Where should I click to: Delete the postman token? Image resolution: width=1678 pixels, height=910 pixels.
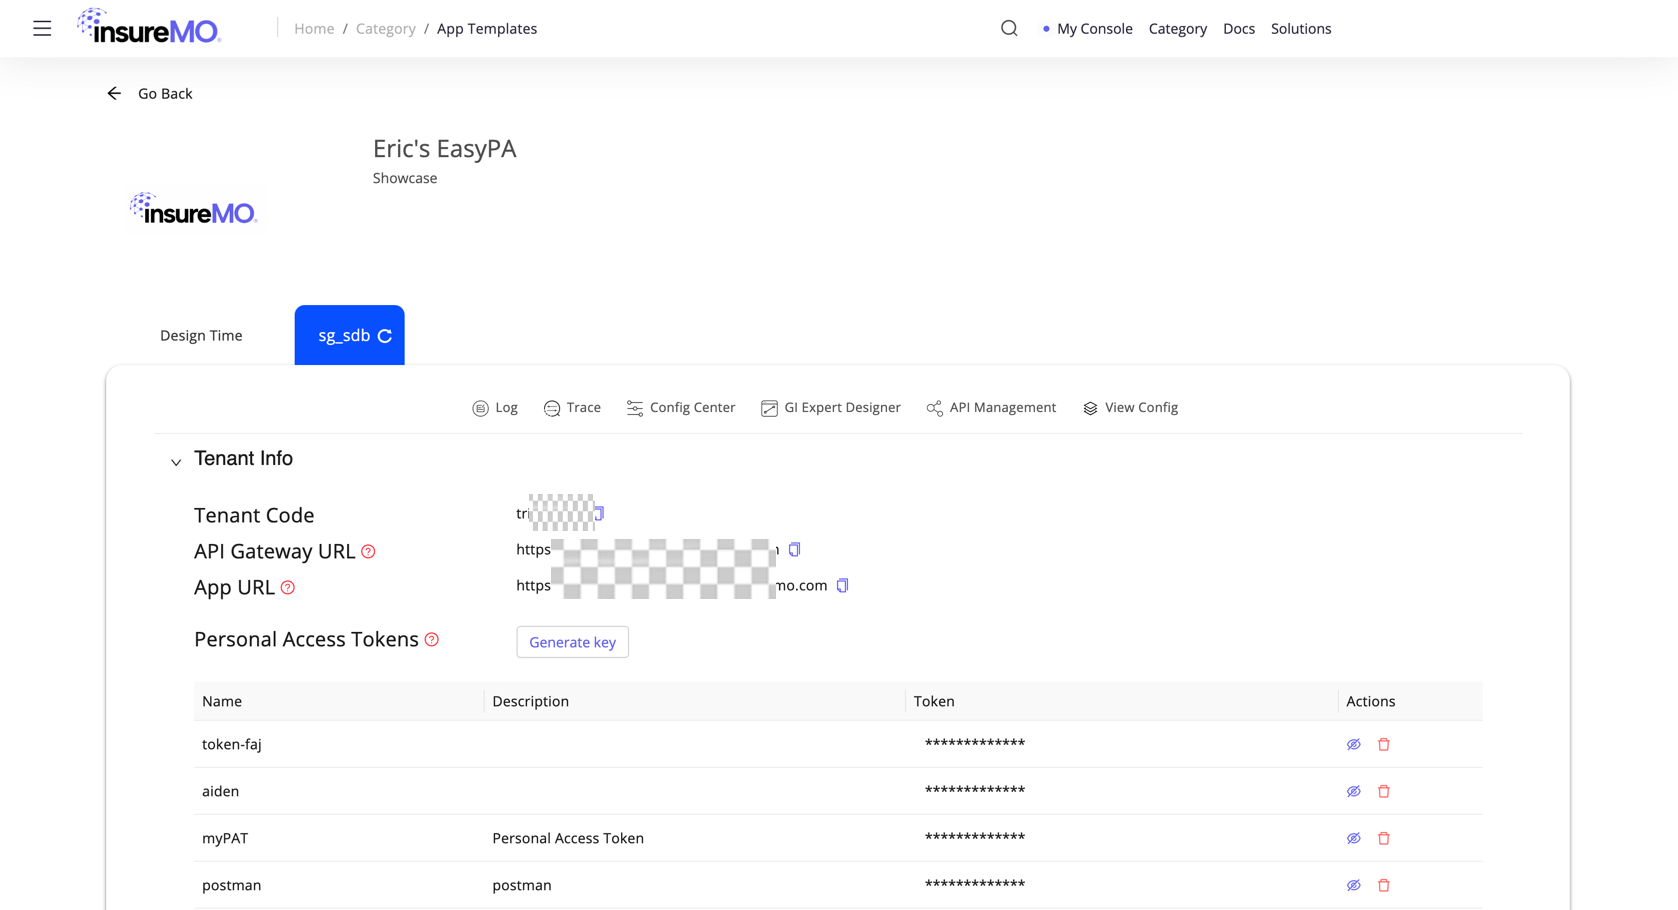point(1384,885)
